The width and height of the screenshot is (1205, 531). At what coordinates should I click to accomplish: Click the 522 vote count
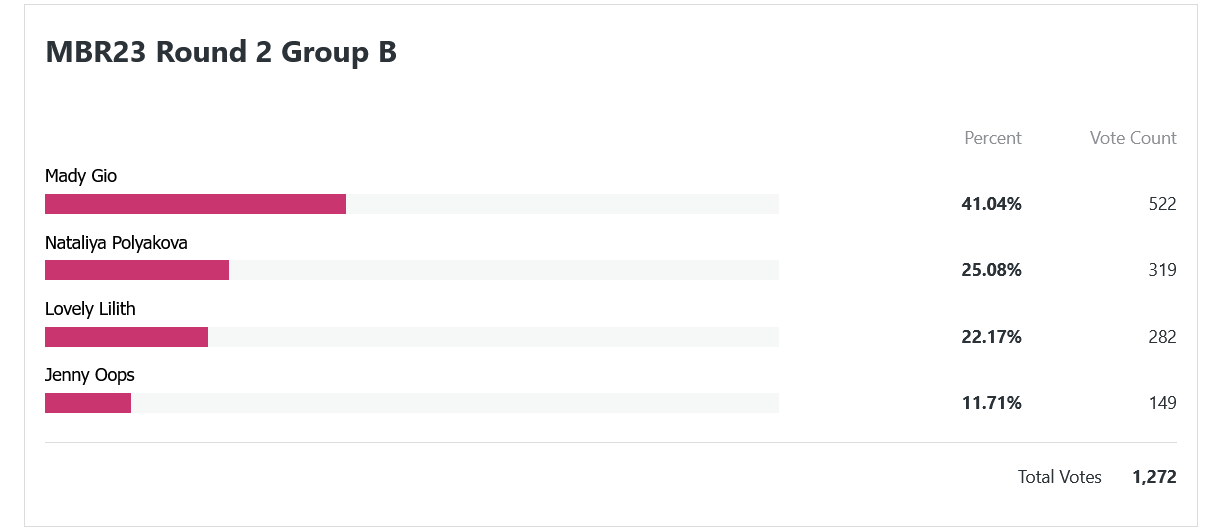coord(1163,204)
